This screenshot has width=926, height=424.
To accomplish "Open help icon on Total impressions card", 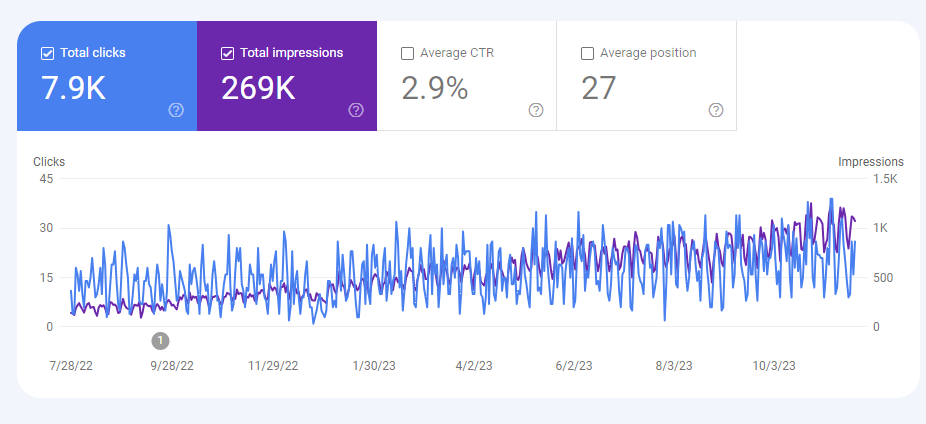I will 356,110.
